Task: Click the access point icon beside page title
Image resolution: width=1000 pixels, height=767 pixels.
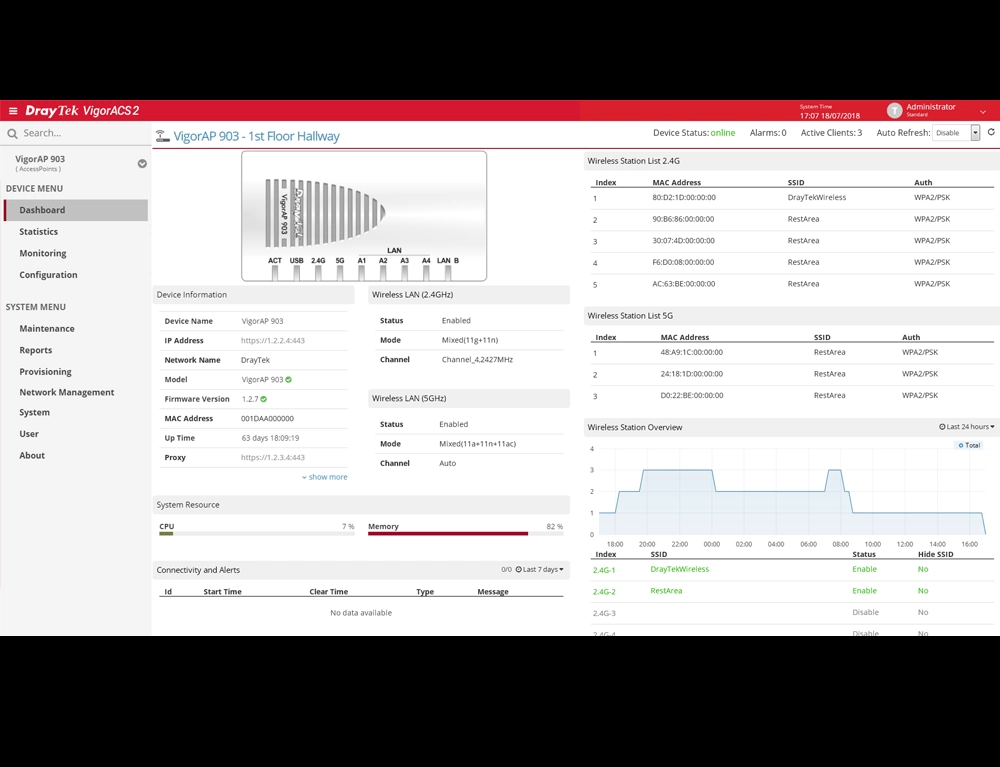Action: click(163, 136)
